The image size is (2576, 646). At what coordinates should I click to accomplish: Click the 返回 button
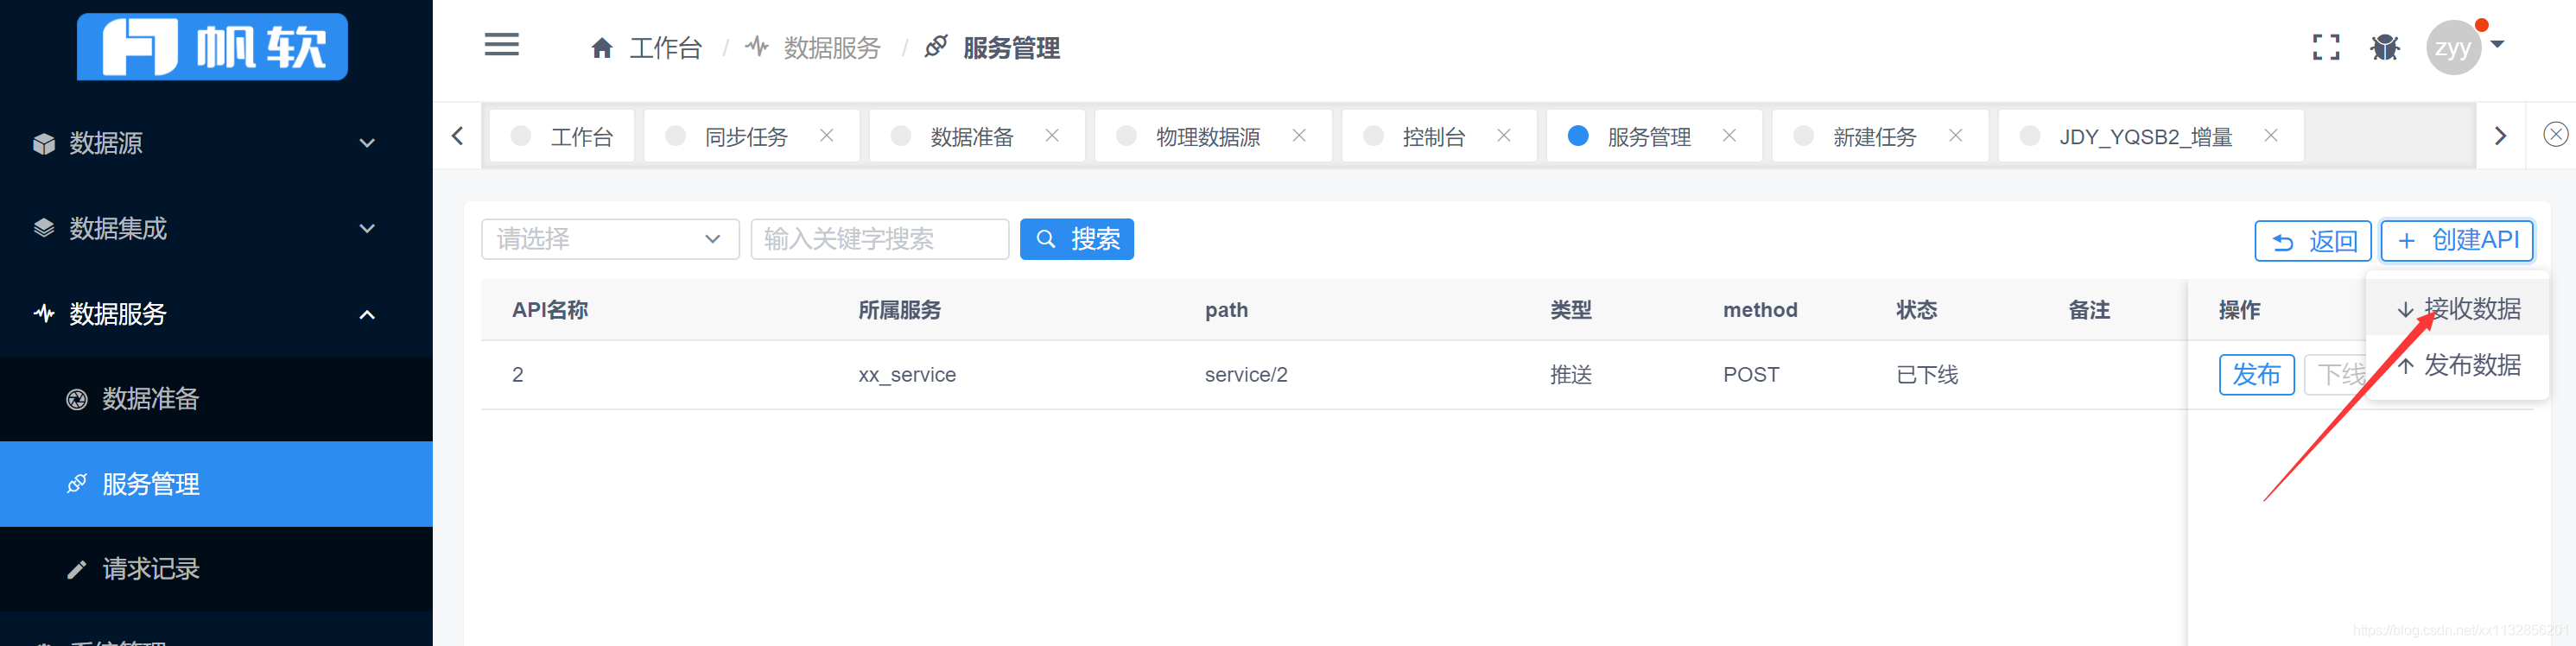(x=2313, y=241)
